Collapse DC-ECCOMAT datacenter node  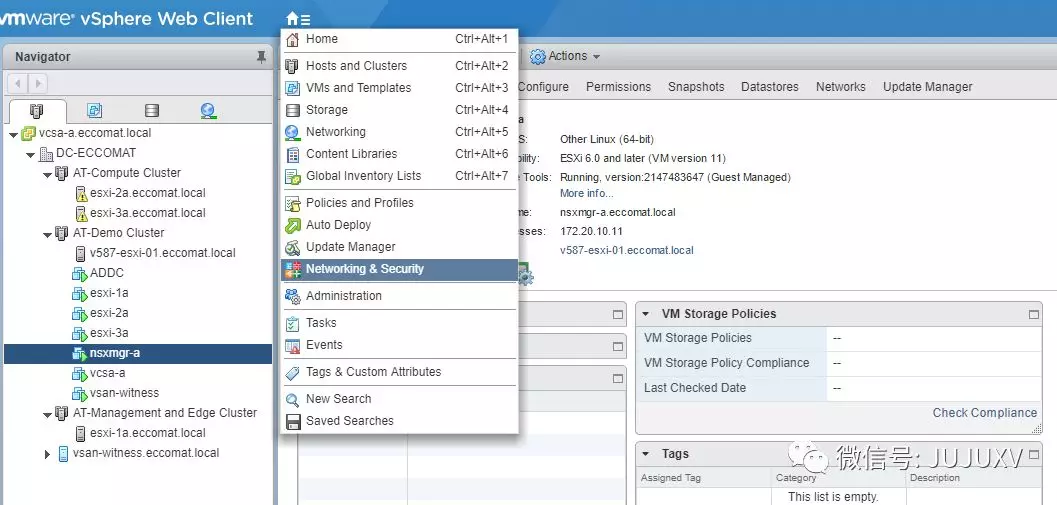tap(30, 154)
